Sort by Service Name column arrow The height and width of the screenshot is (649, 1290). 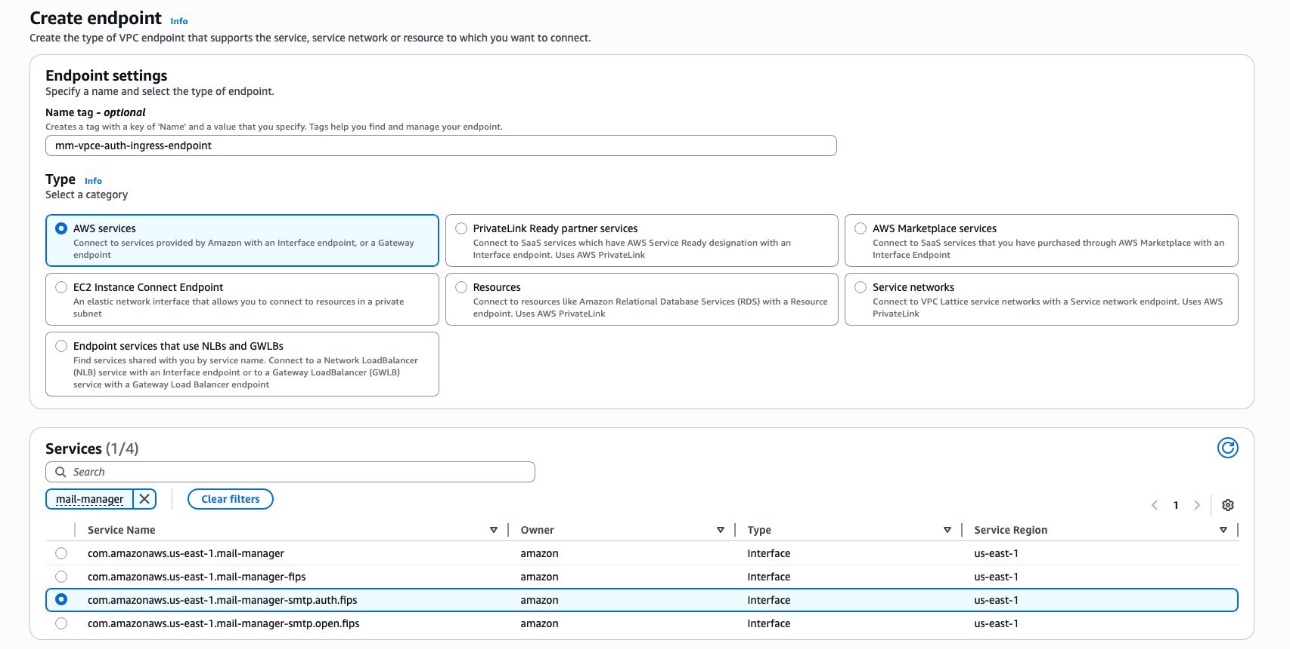(x=493, y=530)
